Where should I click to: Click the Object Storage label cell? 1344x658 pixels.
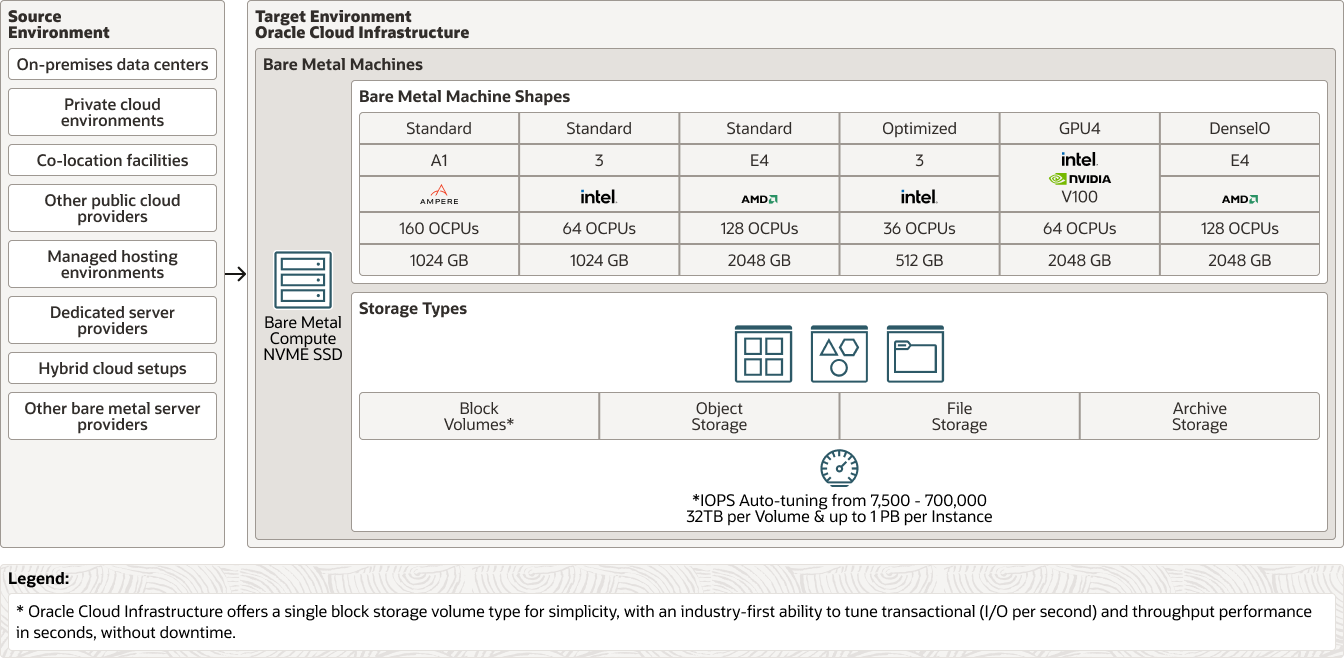(719, 416)
